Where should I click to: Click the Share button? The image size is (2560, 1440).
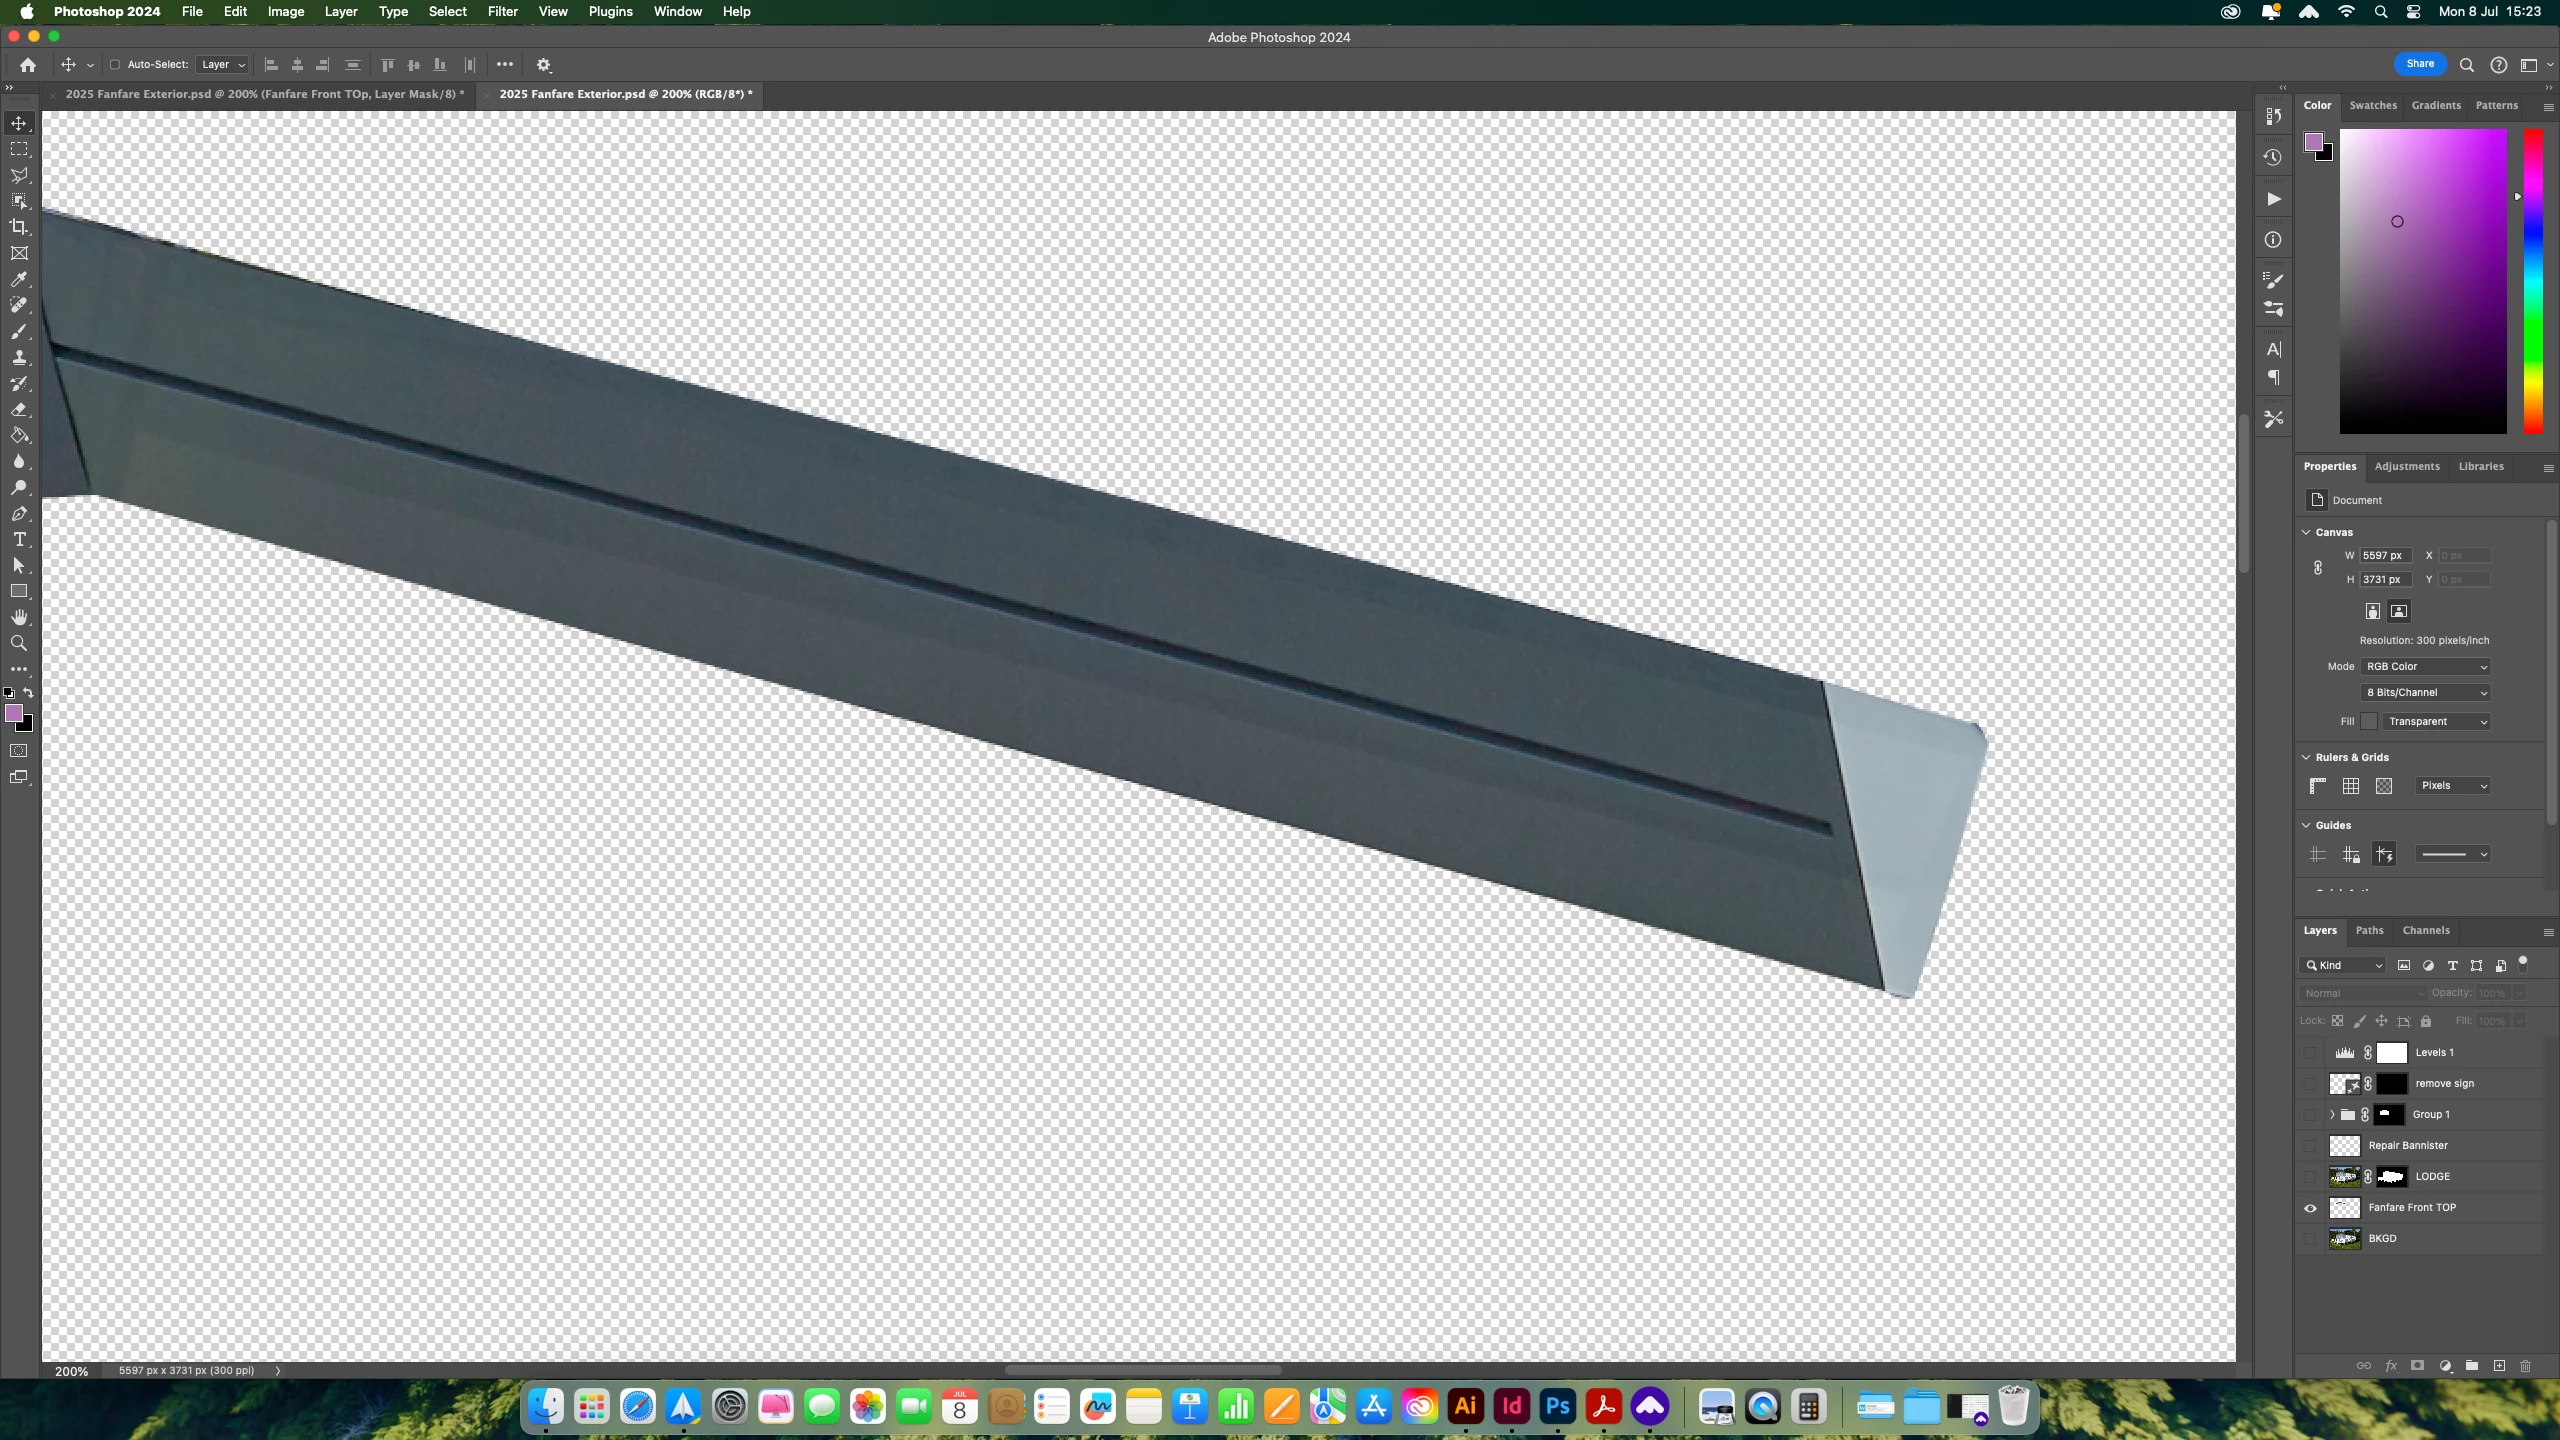point(2420,64)
